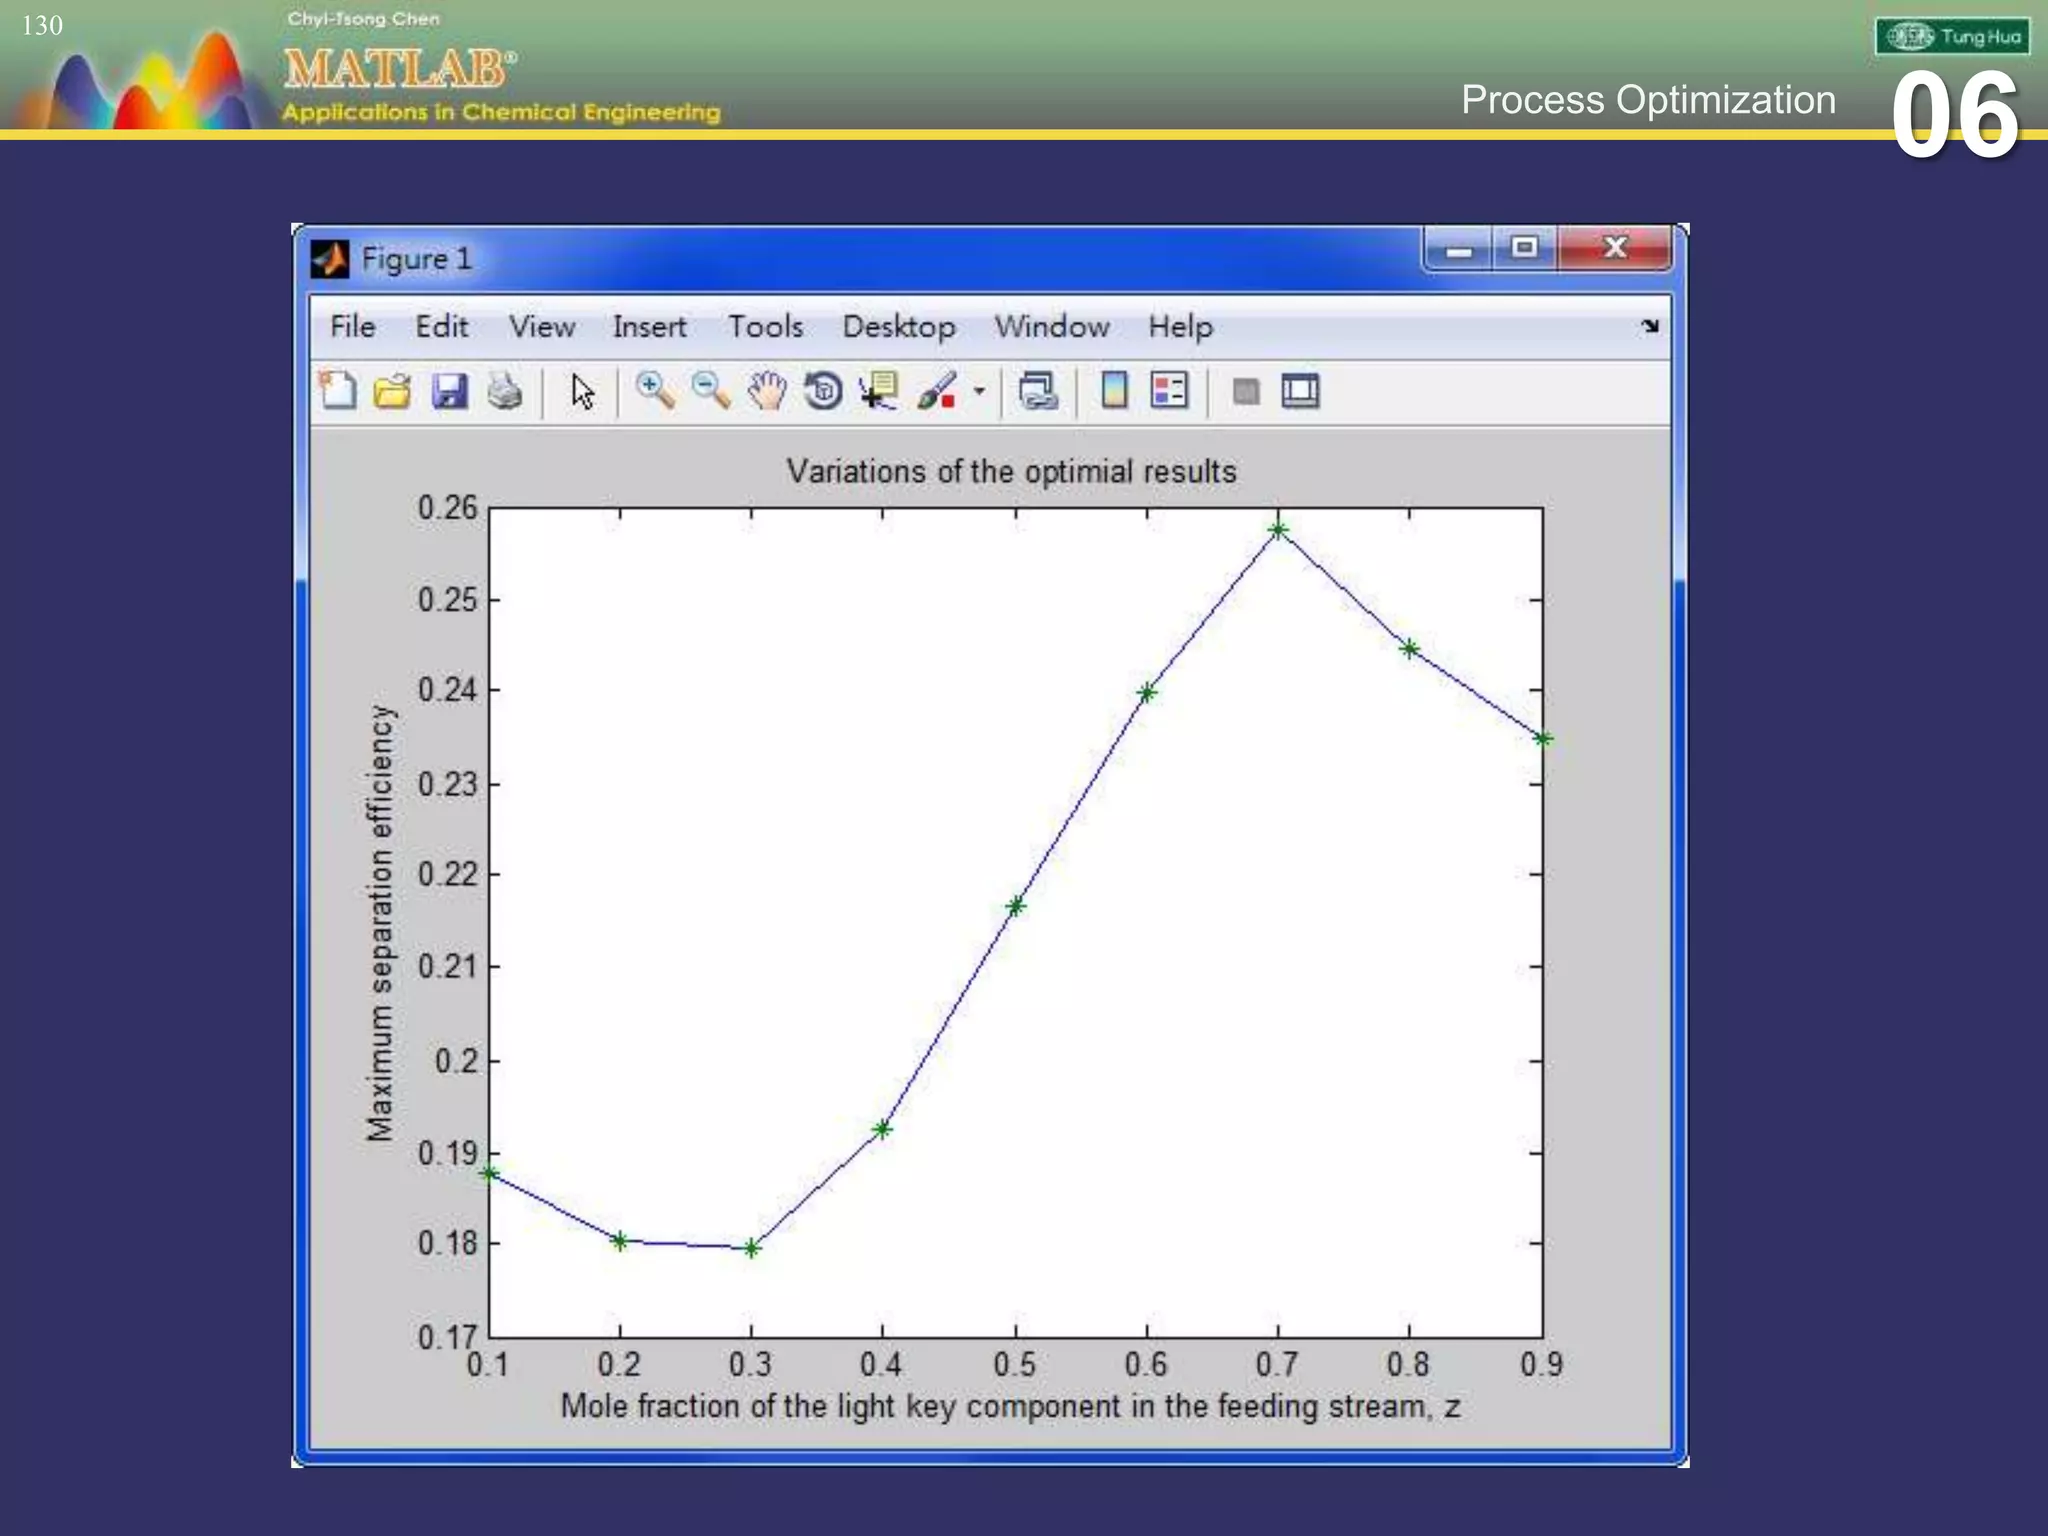Click the x-axis label about mole fraction

pyautogui.click(x=1010, y=1406)
